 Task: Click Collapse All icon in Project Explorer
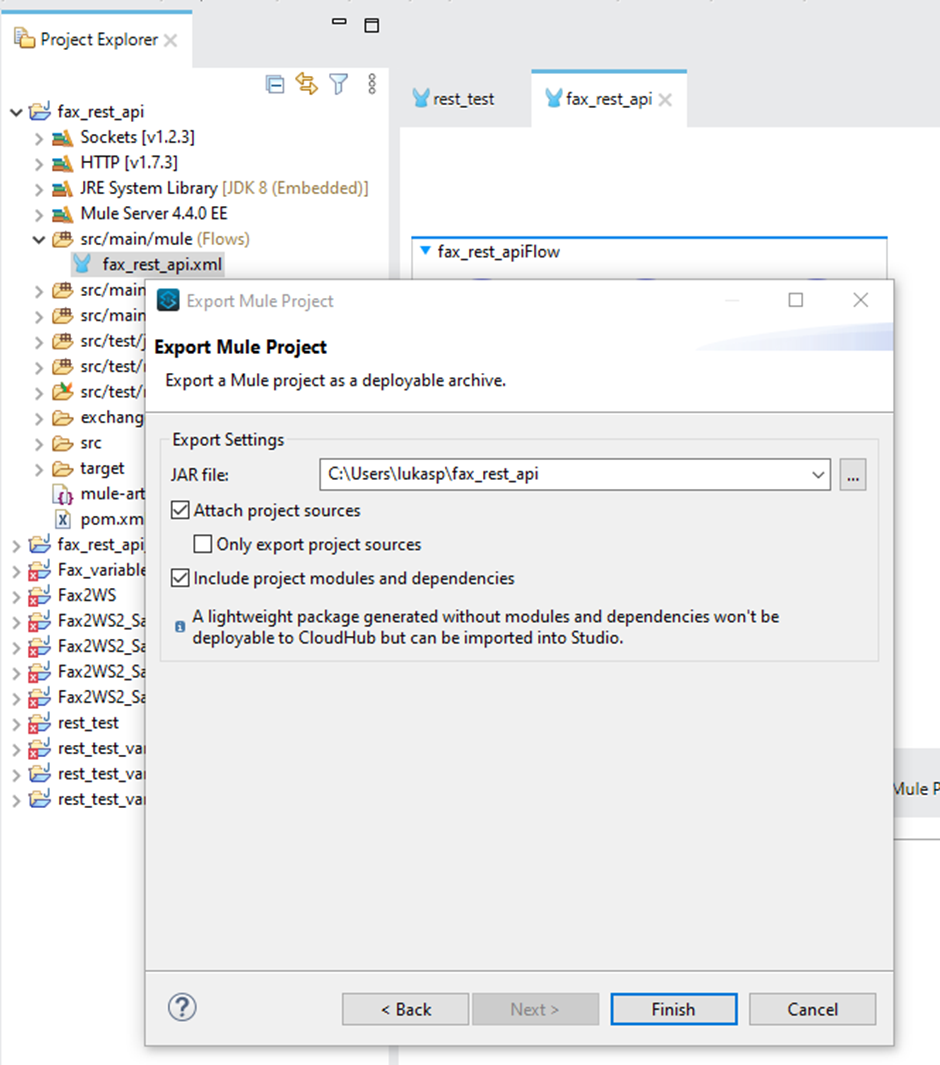tap(275, 84)
